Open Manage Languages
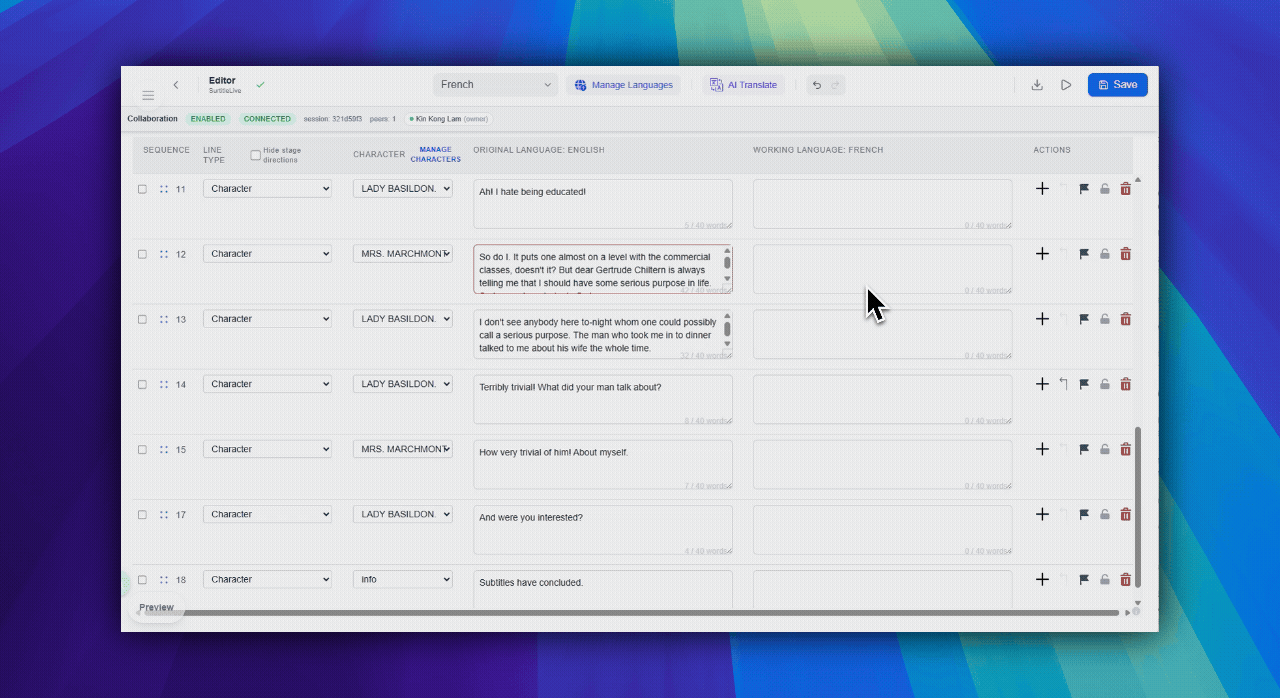Image resolution: width=1280 pixels, height=698 pixels. 624,85
